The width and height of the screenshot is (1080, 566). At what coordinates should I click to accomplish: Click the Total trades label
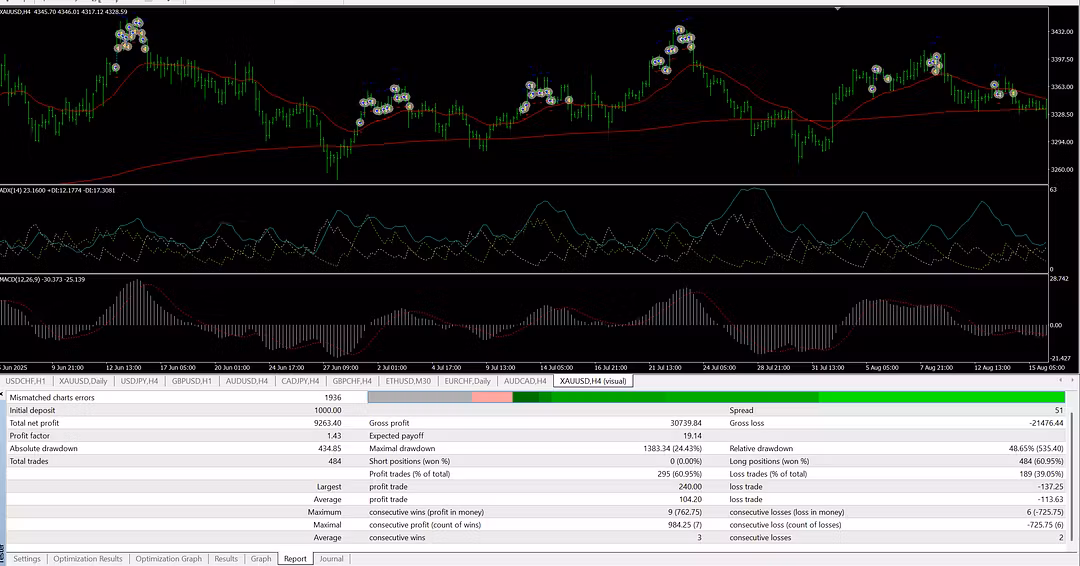(29, 461)
